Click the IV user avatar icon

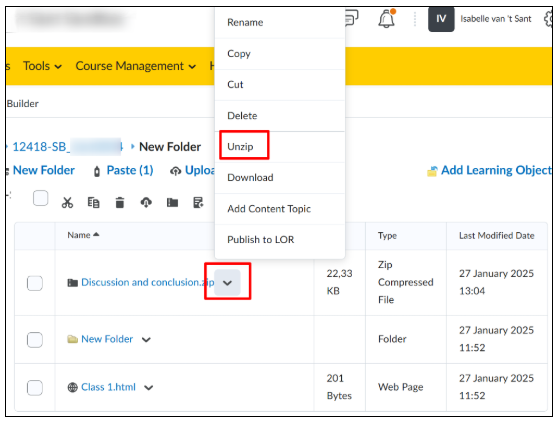441,19
